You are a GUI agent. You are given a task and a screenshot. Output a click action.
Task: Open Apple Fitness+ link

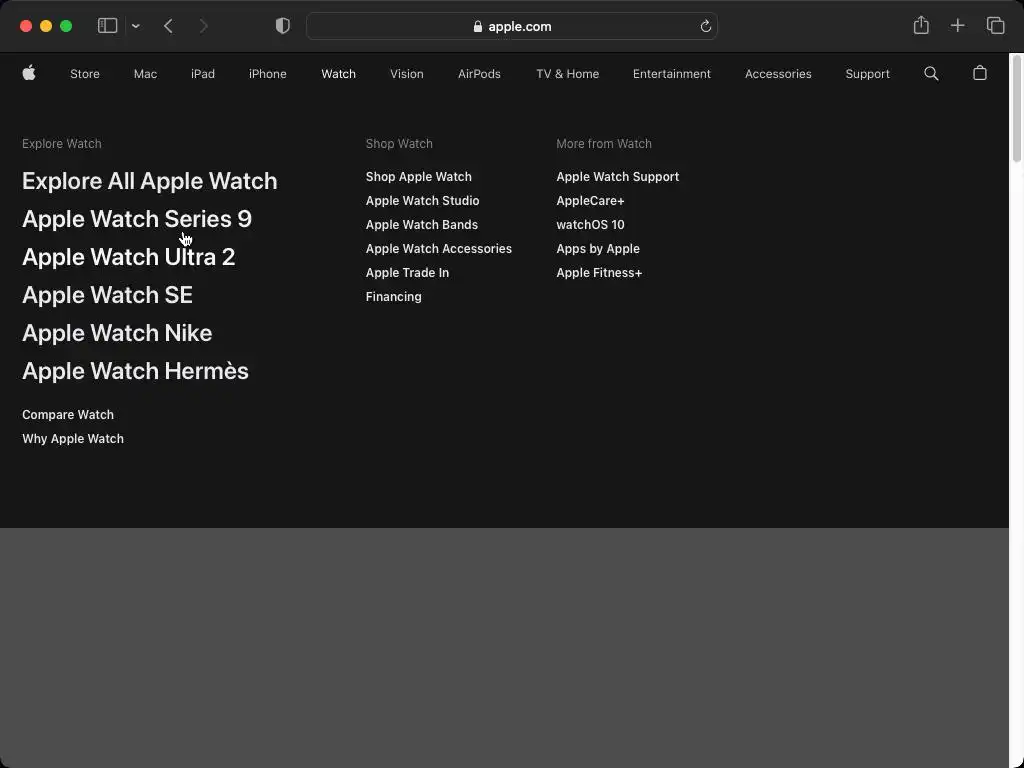[x=600, y=273]
